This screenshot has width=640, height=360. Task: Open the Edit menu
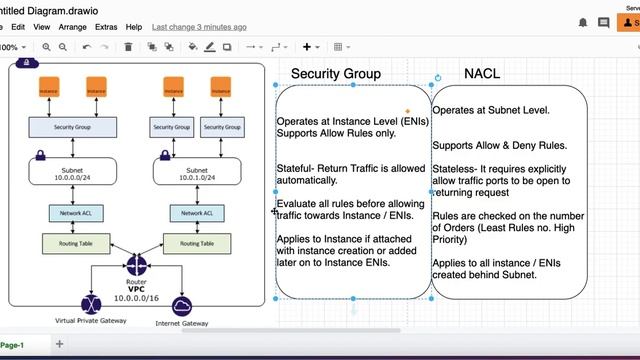(x=18, y=27)
